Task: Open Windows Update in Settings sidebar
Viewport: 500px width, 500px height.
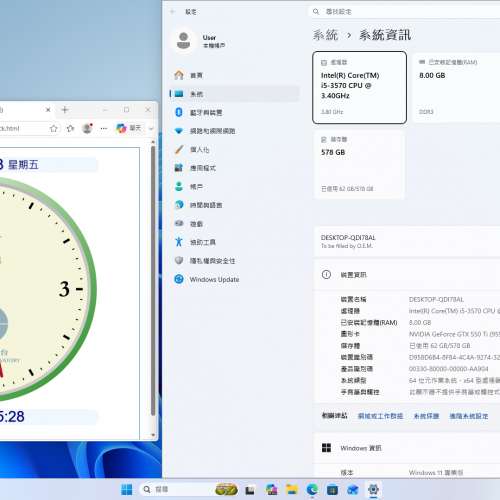Action: coord(234,279)
